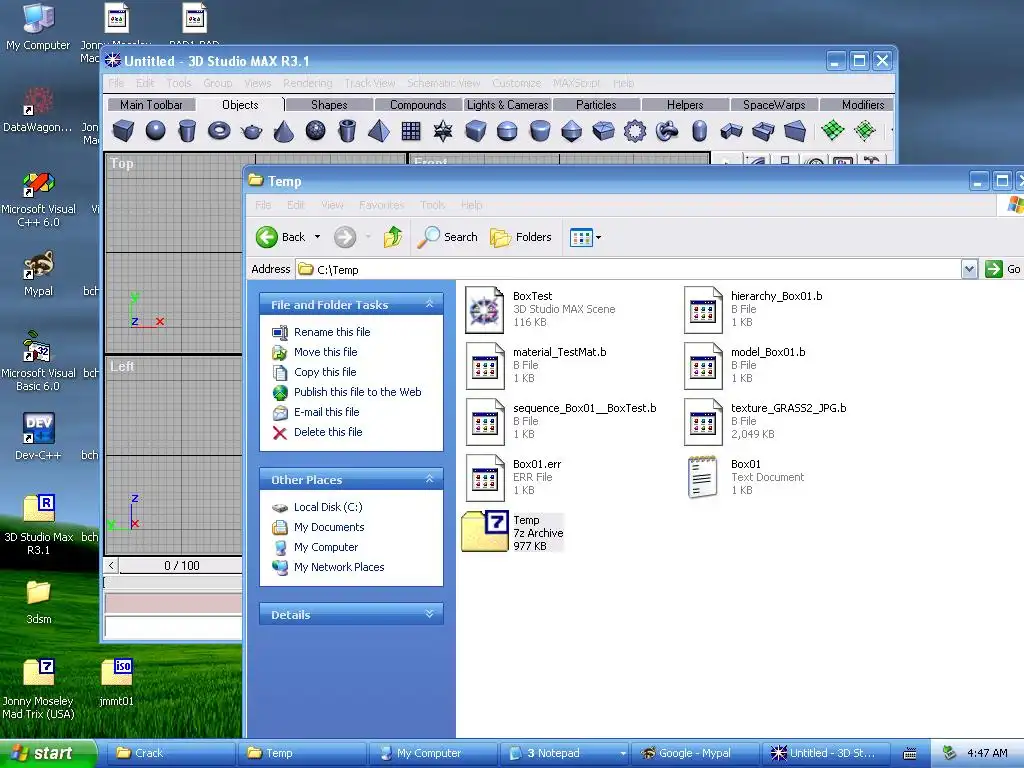Select the ChamferBox extended primitive icon

tap(475, 131)
